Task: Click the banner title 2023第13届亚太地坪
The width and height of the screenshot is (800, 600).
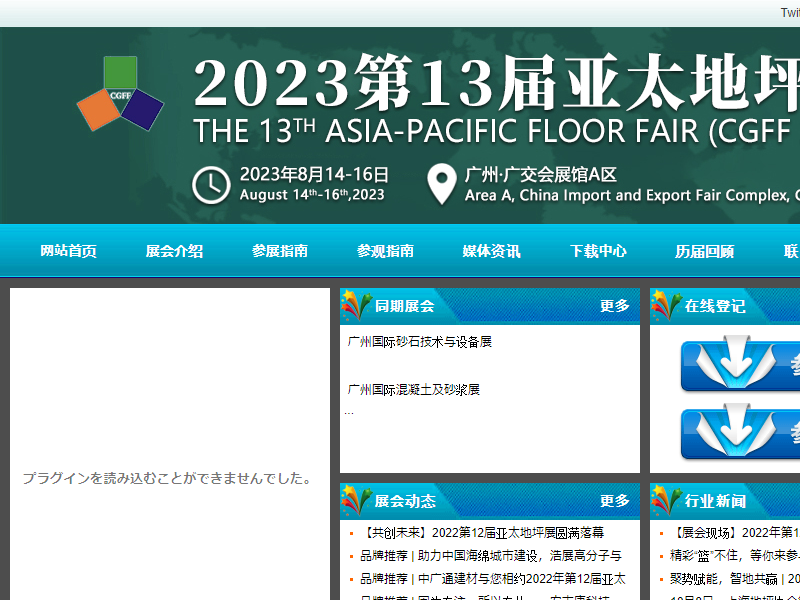Action: tap(496, 83)
